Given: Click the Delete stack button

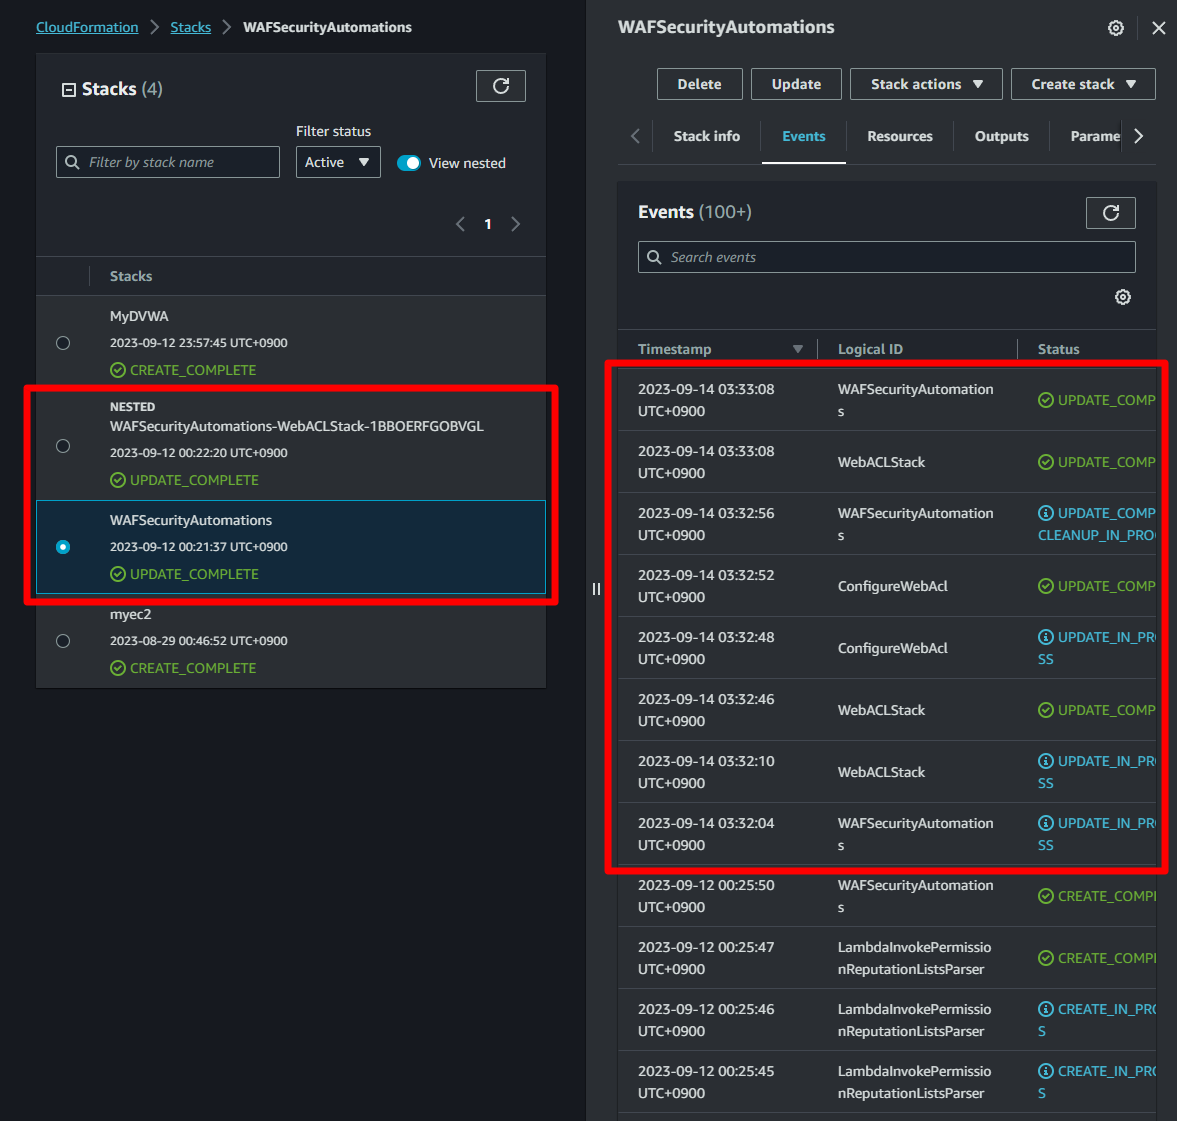Looking at the screenshot, I should [x=700, y=84].
